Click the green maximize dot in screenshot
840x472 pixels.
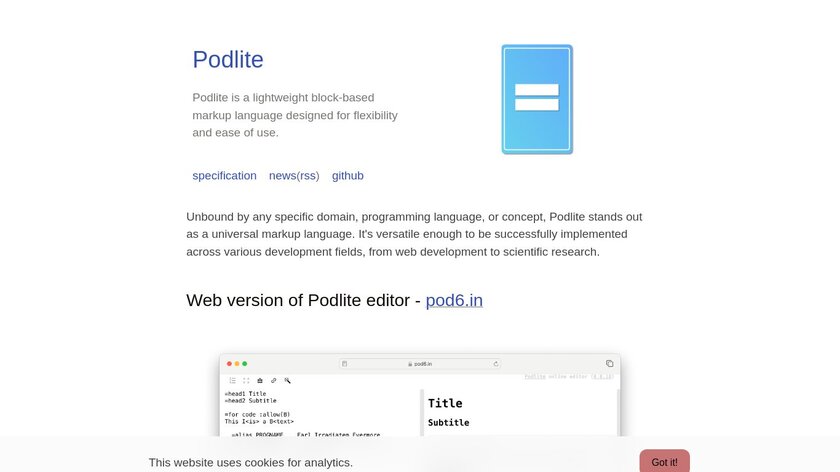coord(244,363)
